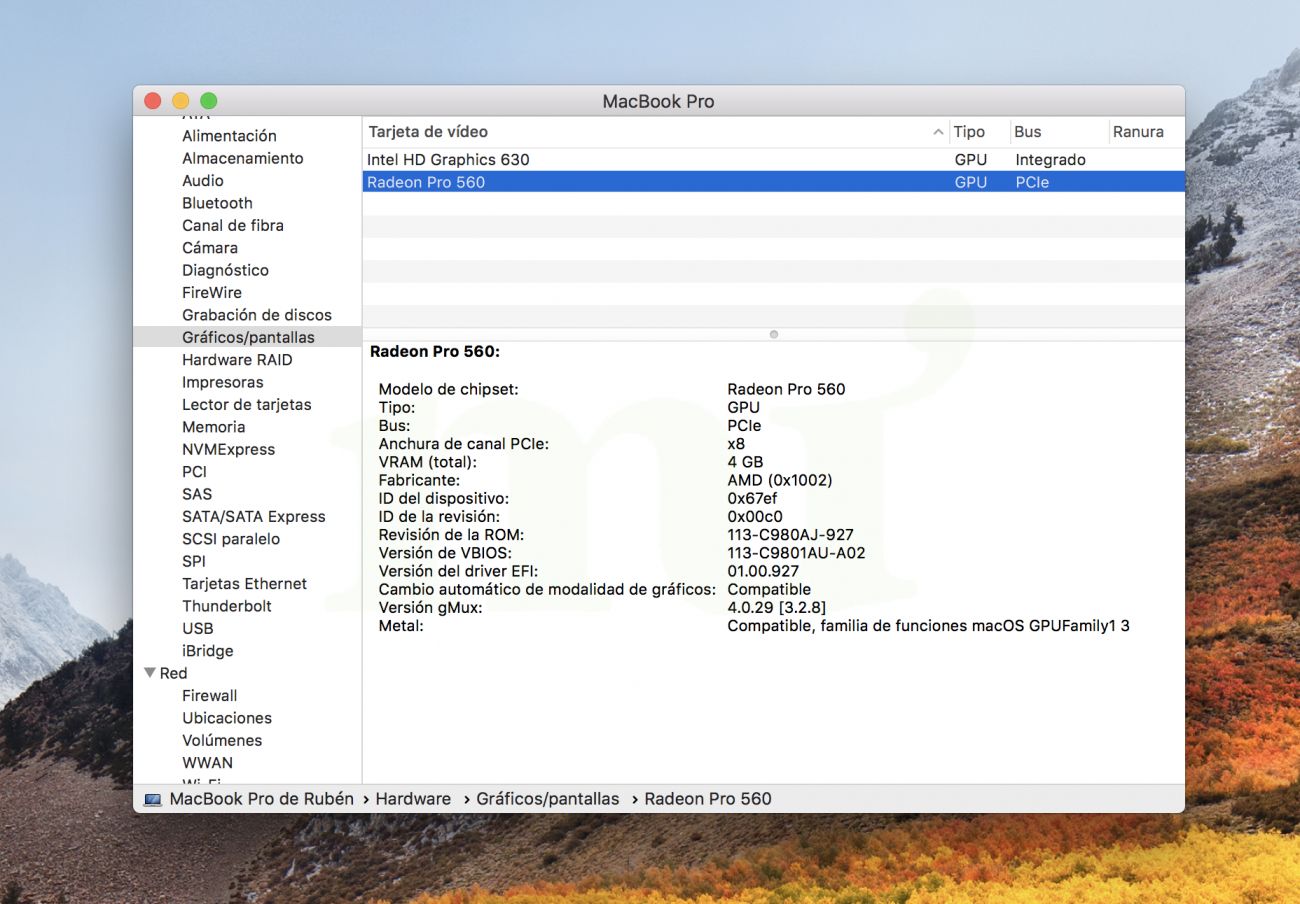Close the MacBook Pro window
The height and width of the screenshot is (904, 1300).
click(152, 101)
